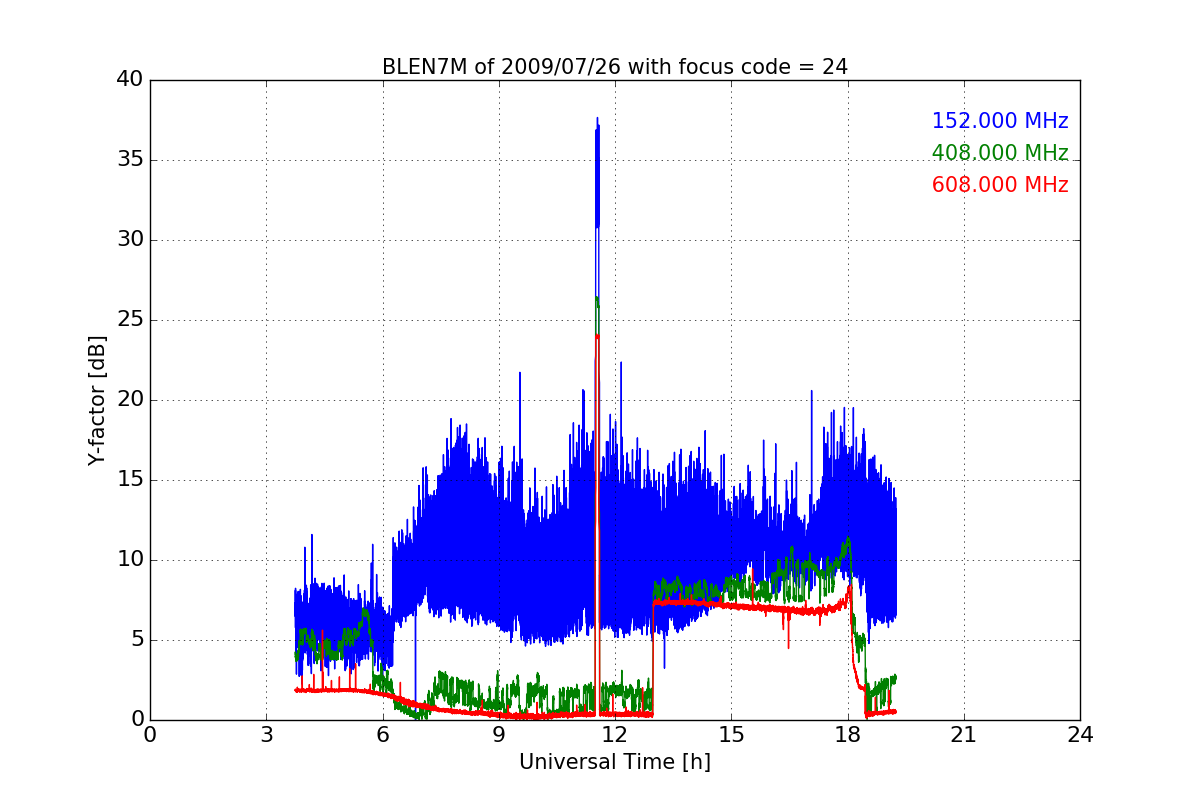Click the y-axis tick label 25

129,320
